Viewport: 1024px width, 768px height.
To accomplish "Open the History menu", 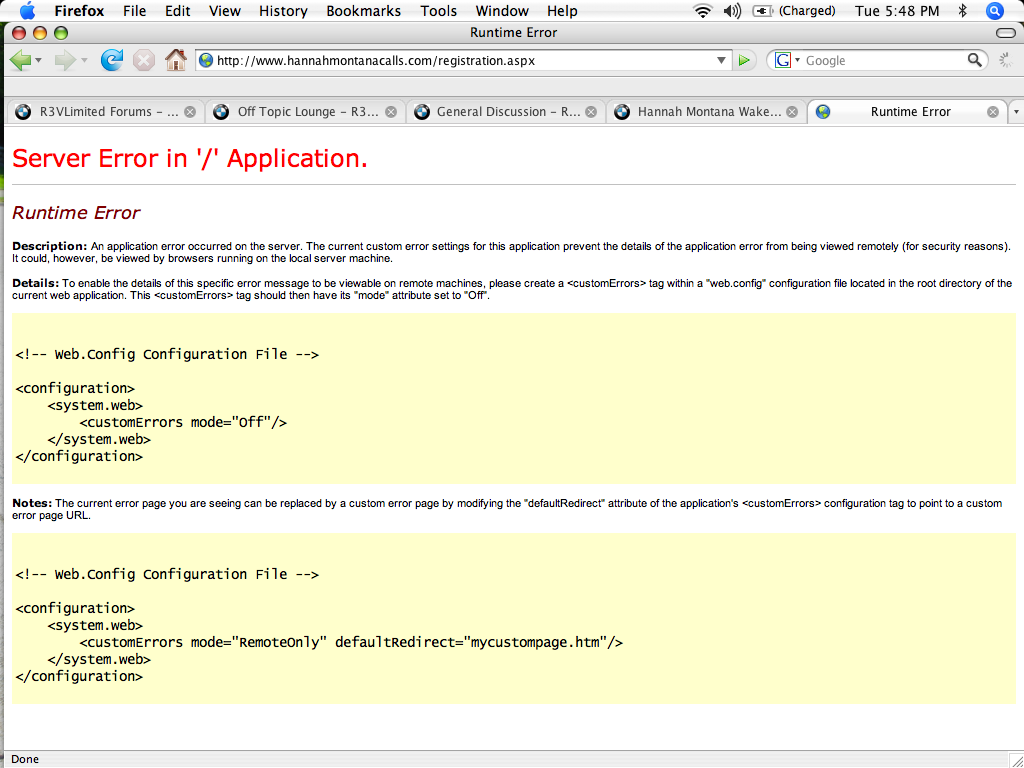I will (x=283, y=11).
